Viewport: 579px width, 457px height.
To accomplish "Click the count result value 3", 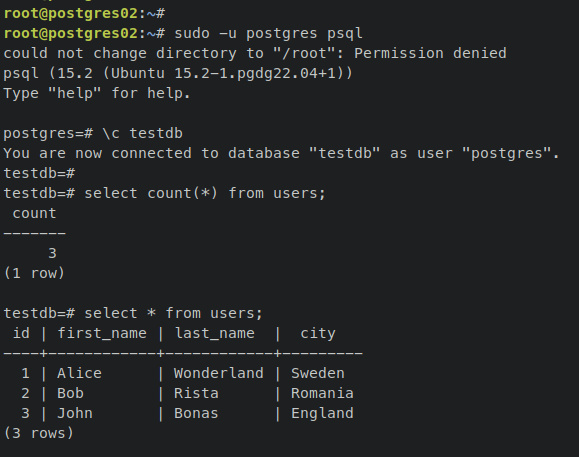I will click(52, 253).
